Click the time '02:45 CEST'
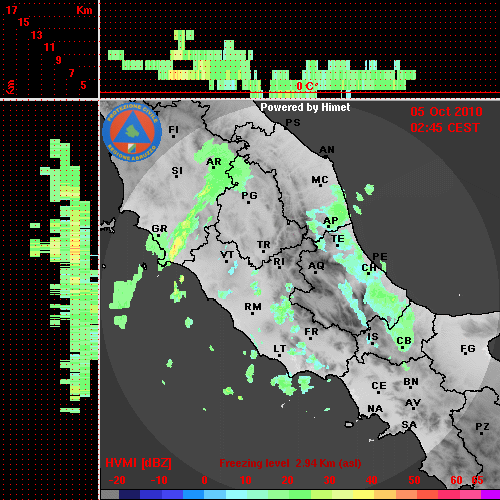This screenshot has height=500, width=500. pyautogui.click(x=445, y=128)
